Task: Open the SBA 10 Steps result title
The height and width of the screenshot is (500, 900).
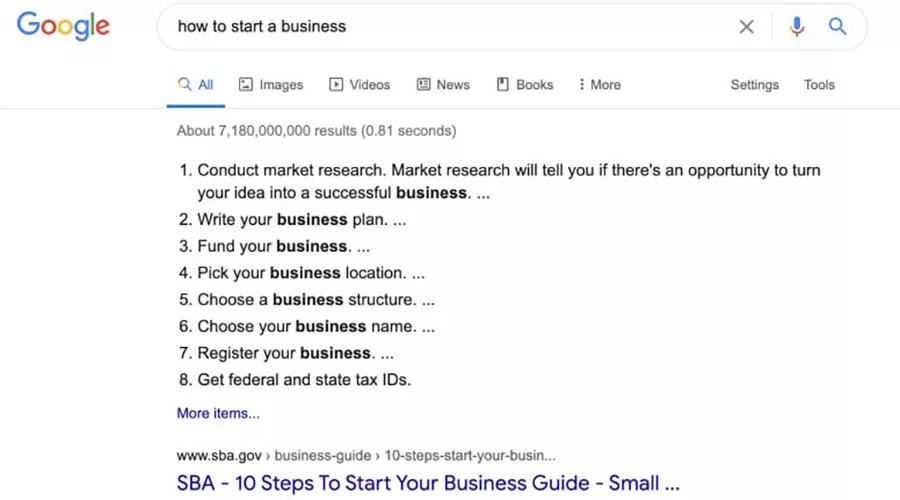Action: point(428,483)
